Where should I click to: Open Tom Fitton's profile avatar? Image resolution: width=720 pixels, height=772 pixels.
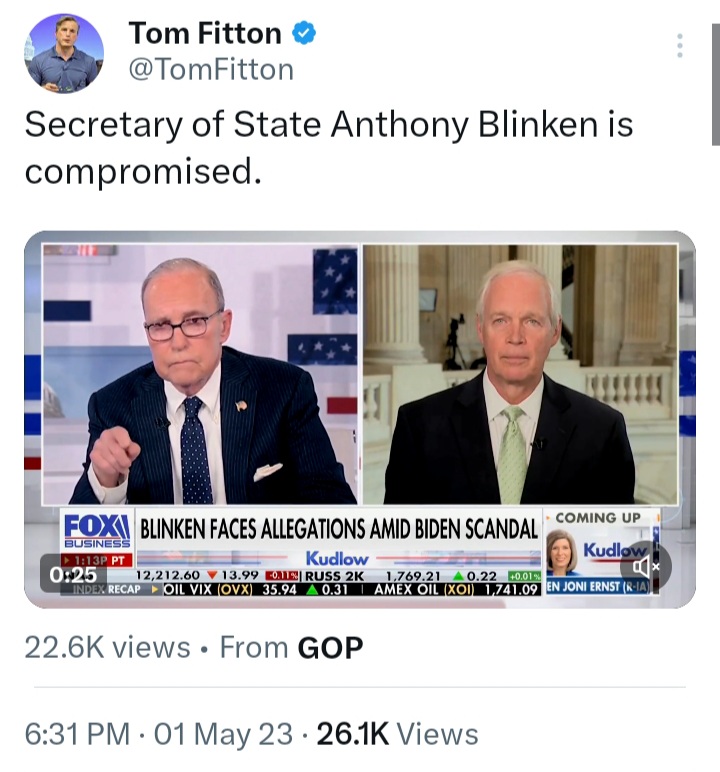tap(64, 54)
